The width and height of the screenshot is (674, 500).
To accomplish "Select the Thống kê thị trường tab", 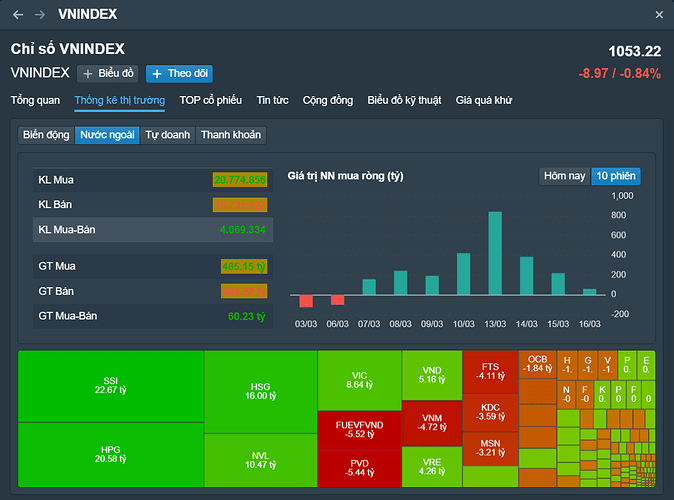I will (119, 101).
